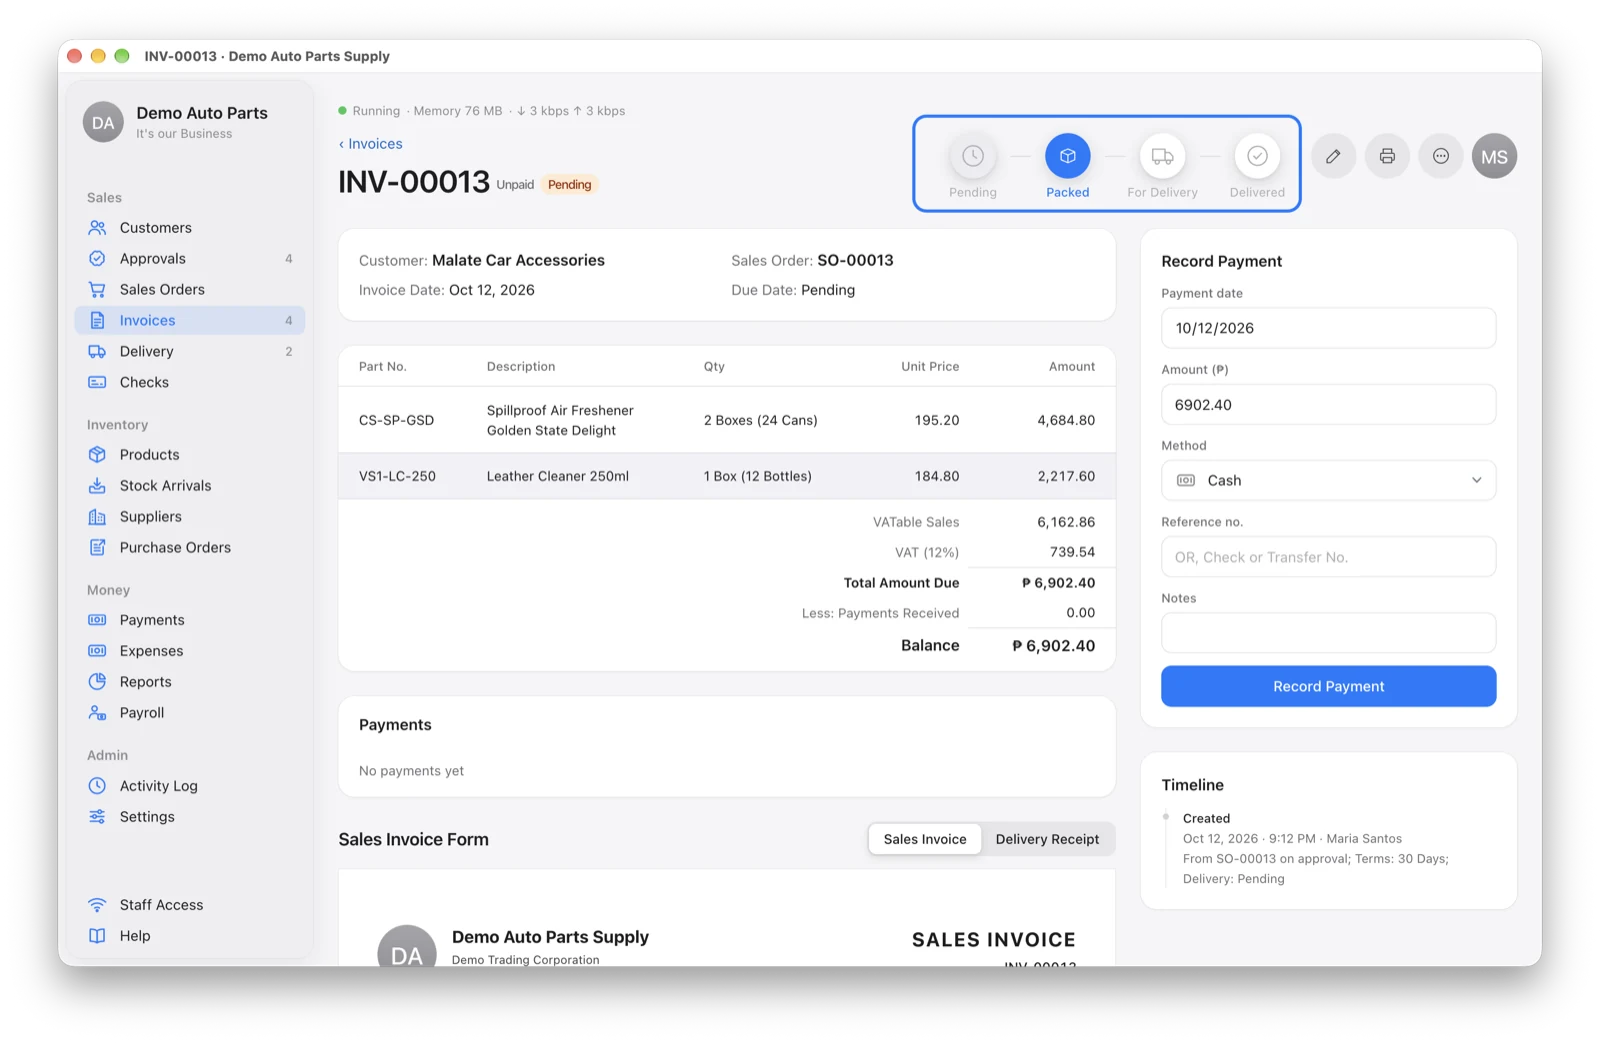Viewport: 1600px width, 1043px height.
Task: Open the Invoices sidebar item
Action: coord(190,321)
